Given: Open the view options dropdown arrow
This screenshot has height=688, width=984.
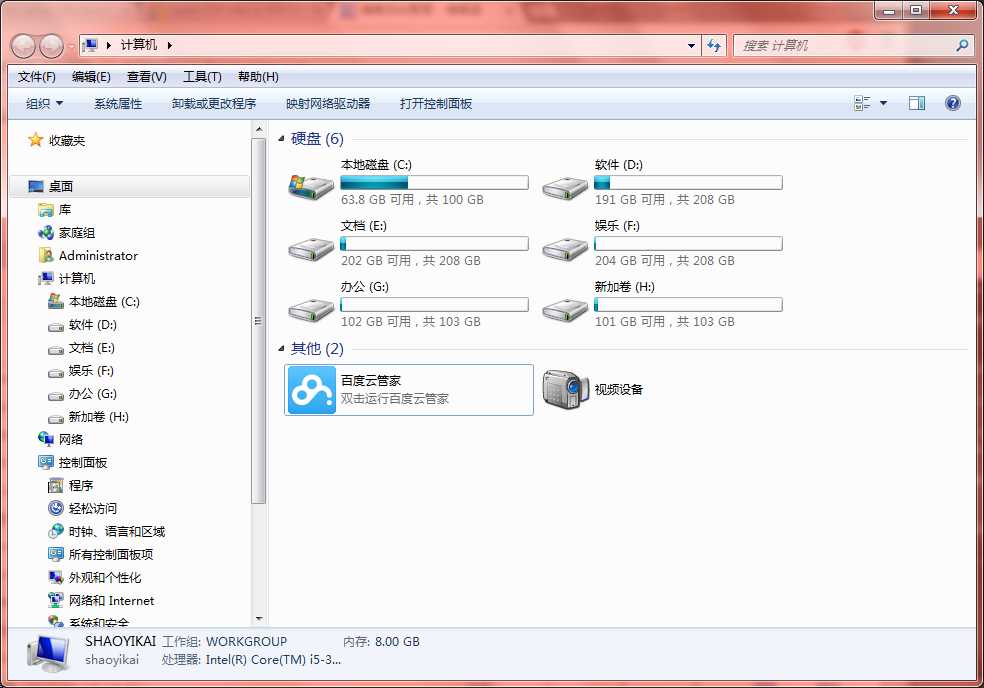Looking at the screenshot, I should coord(884,103).
